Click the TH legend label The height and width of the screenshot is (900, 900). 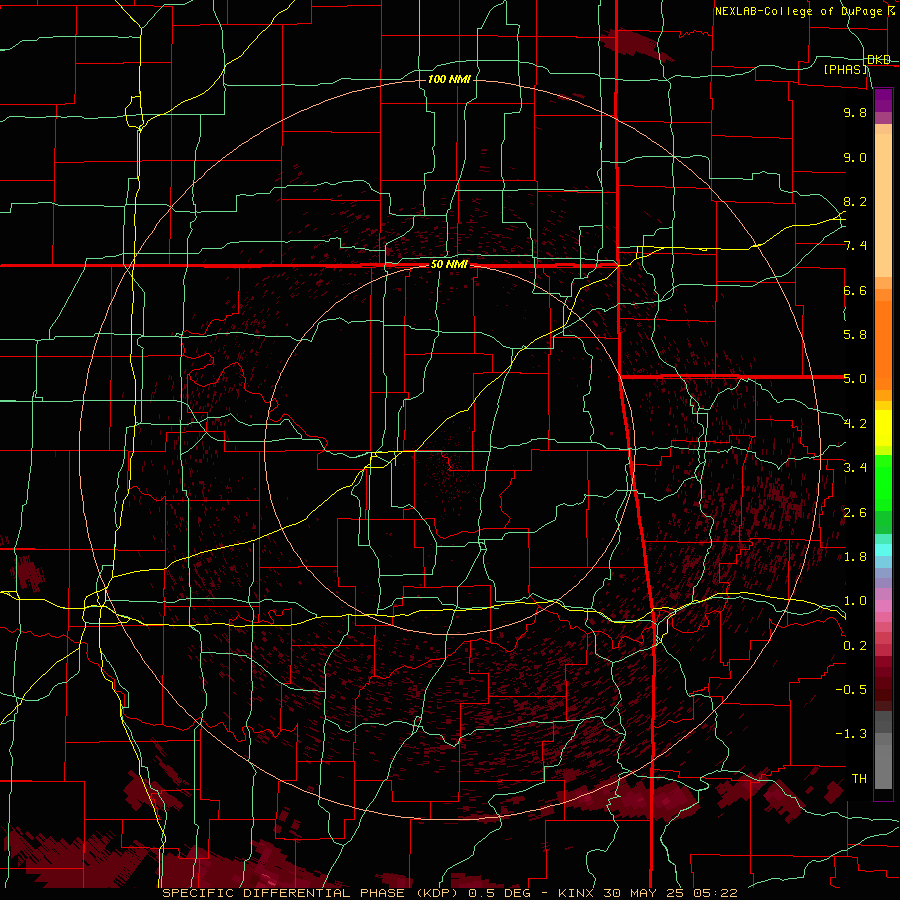click(859, 779)
